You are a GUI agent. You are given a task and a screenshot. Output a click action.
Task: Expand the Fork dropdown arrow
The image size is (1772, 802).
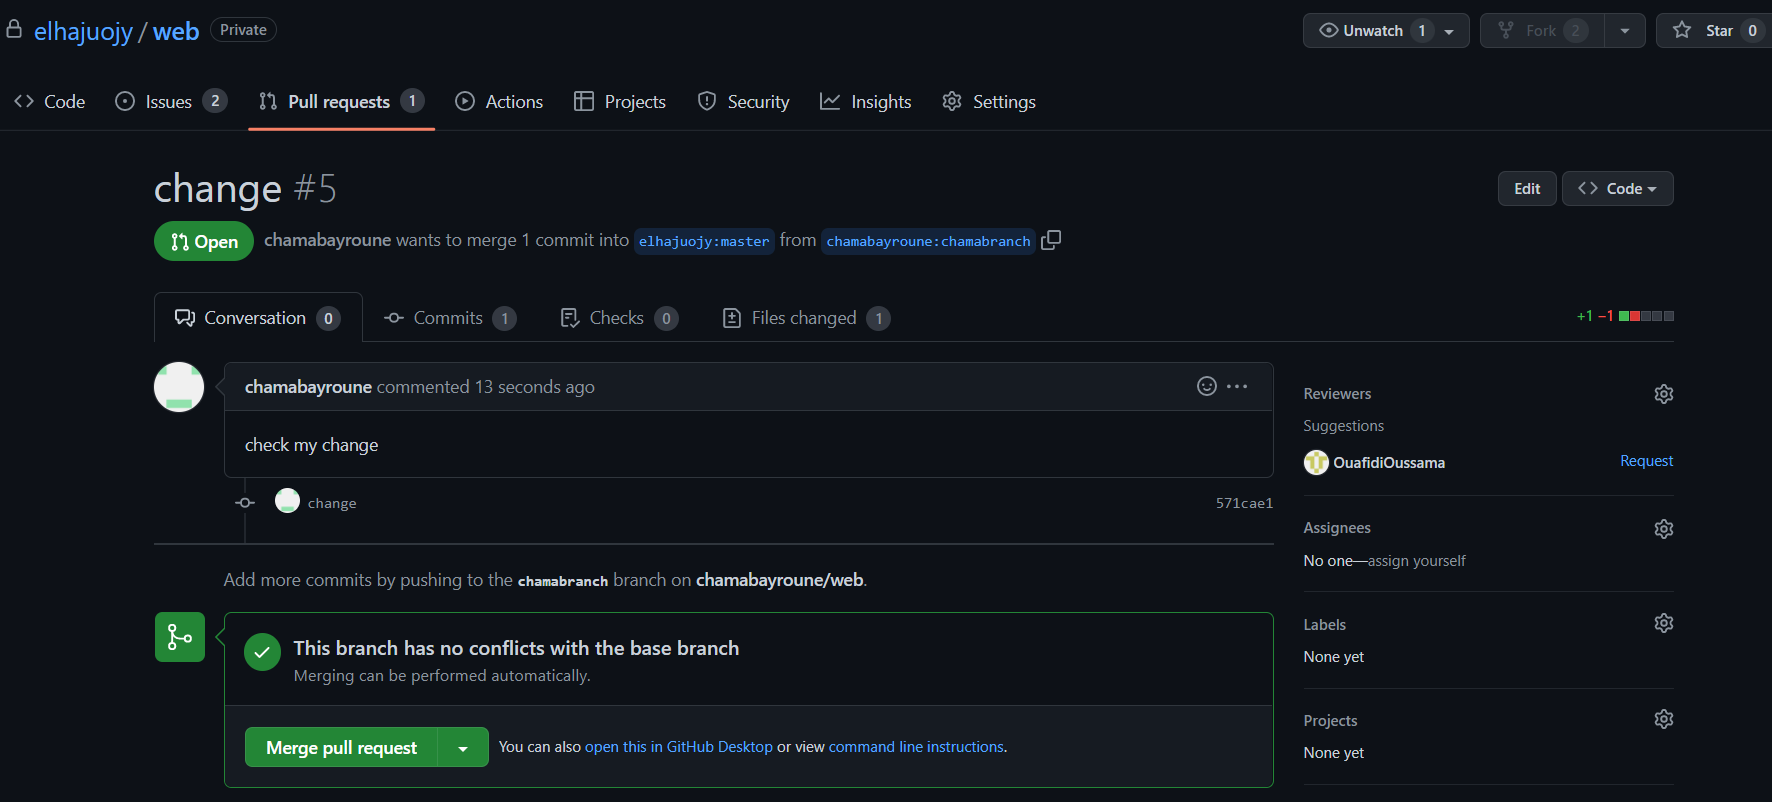pyautogui.click(x=1625, y=31)
